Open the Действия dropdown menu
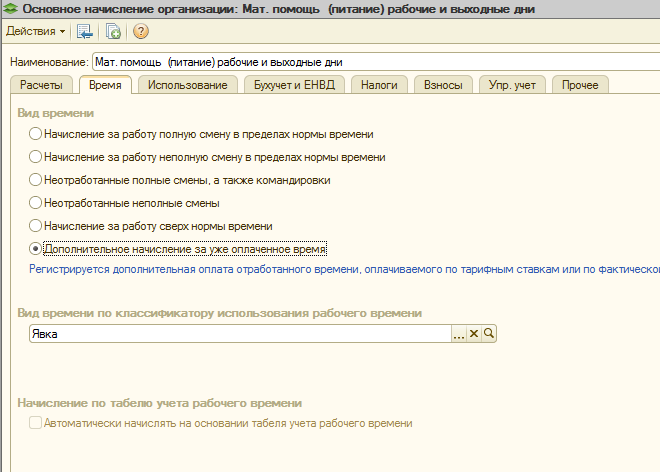This screenshot has height=472, width=660. coord(35,31)
